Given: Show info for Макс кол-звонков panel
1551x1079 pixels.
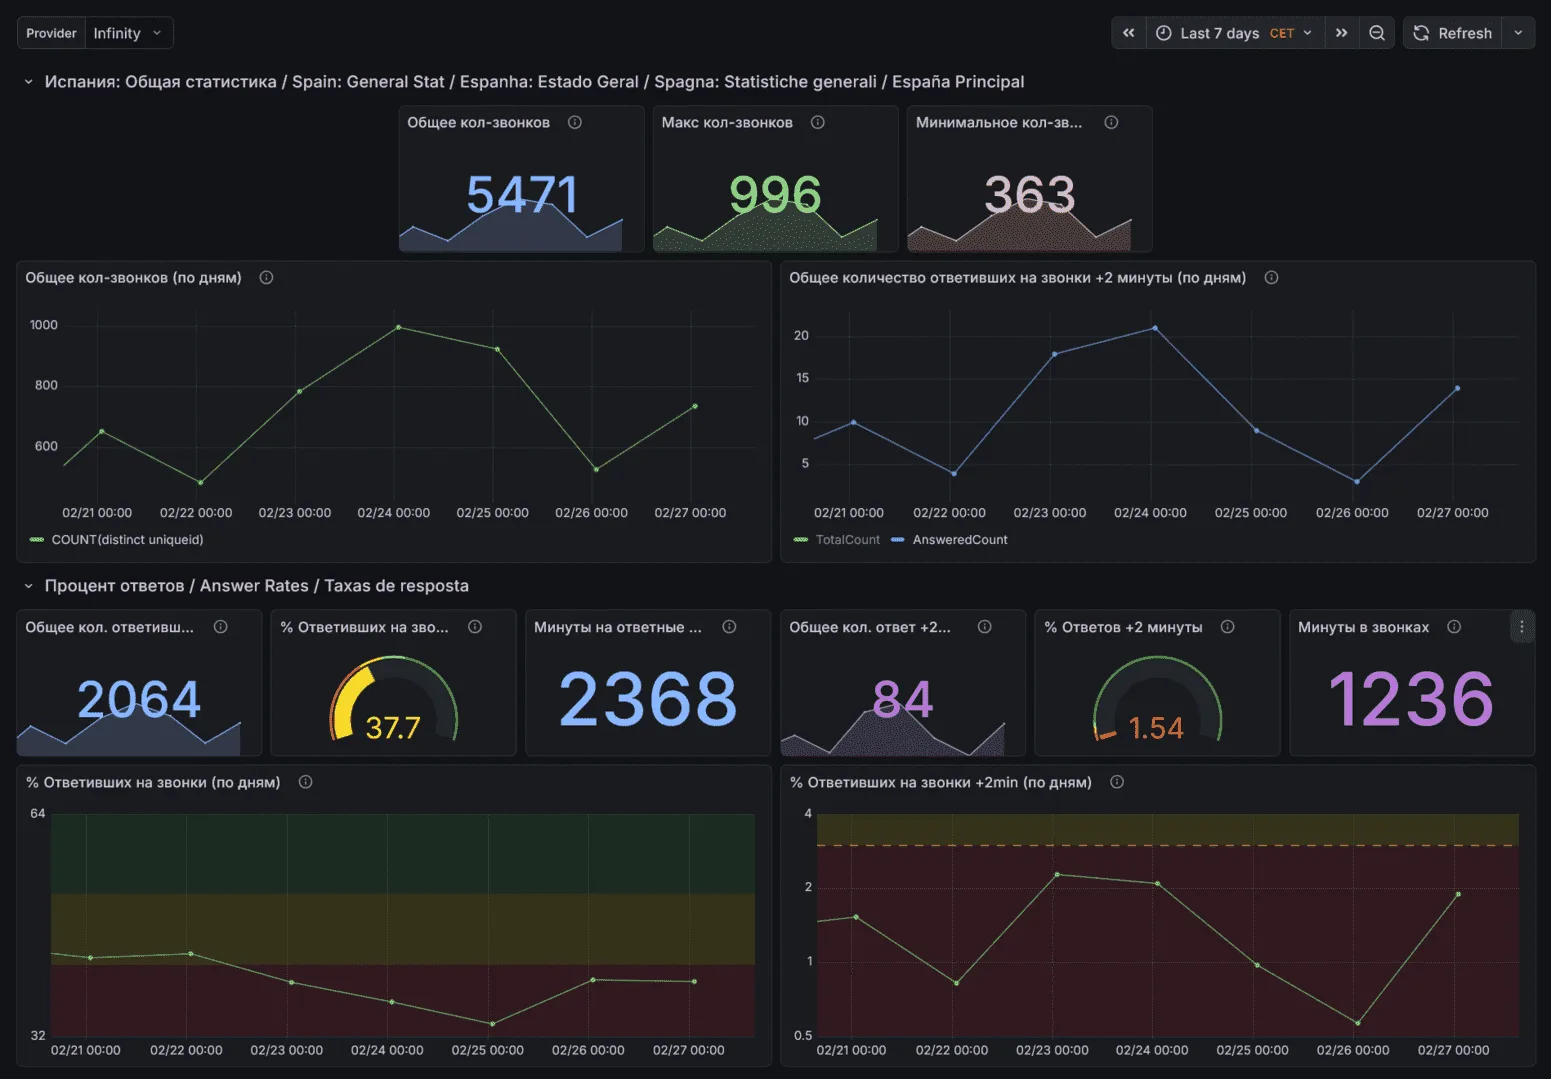Looking at the screenshot, I should (x=818, y=122).
